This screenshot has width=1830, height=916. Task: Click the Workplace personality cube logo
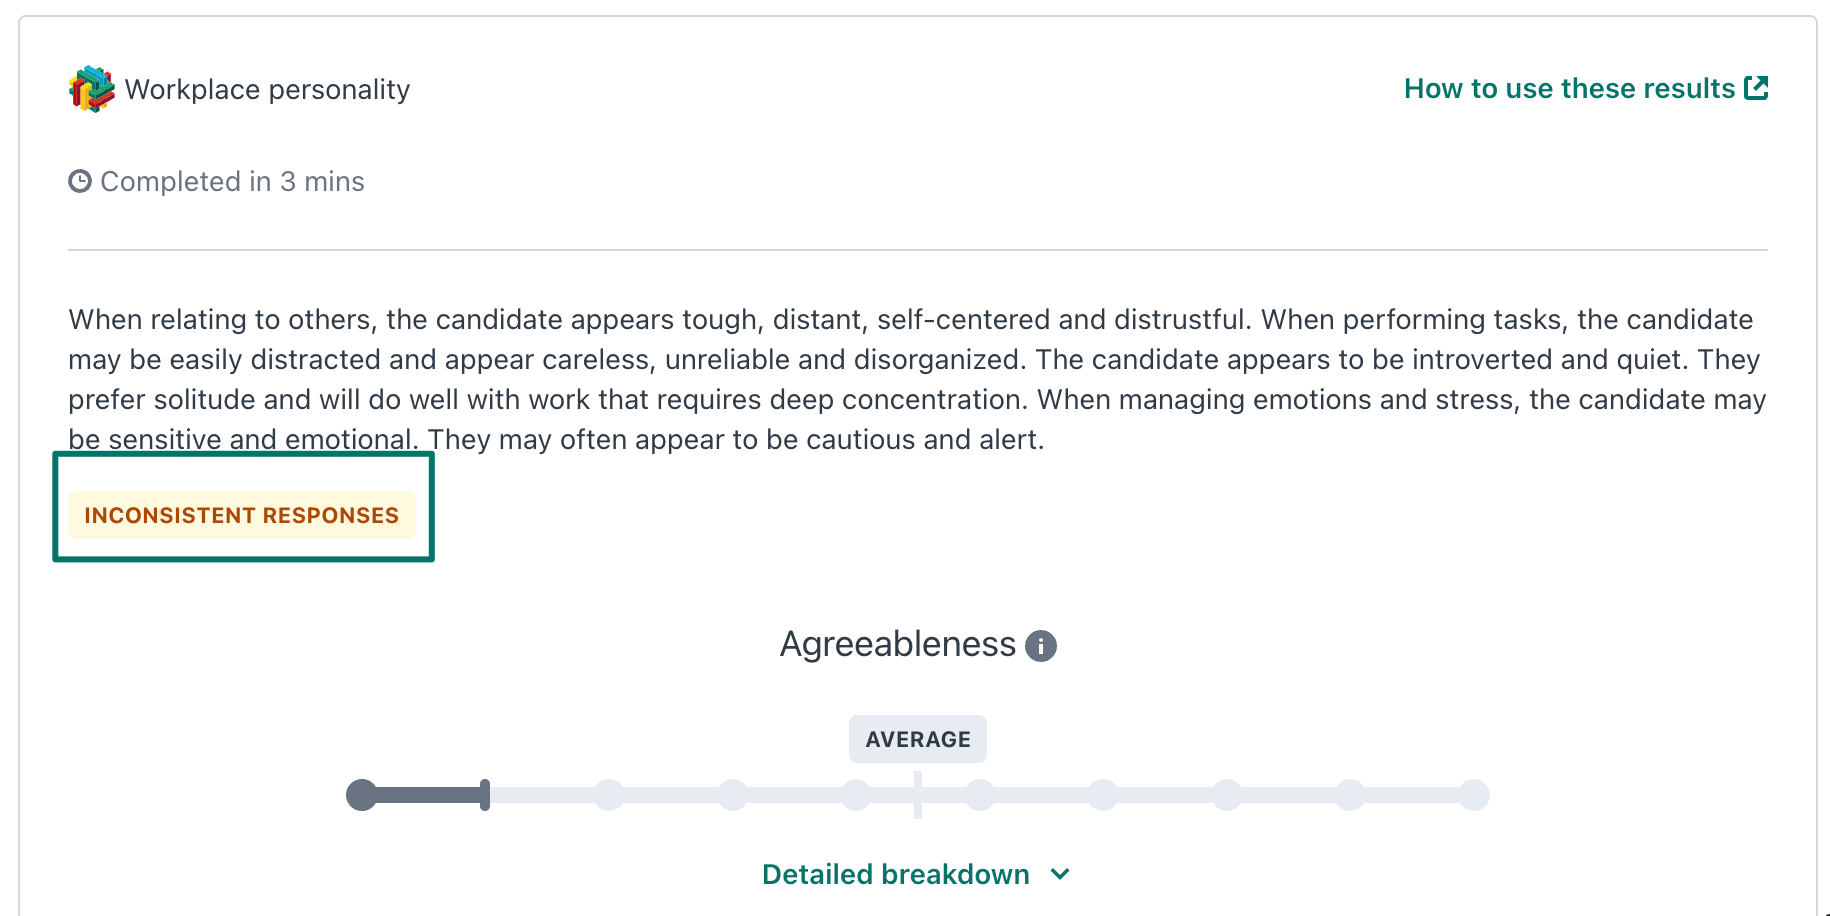91,89
